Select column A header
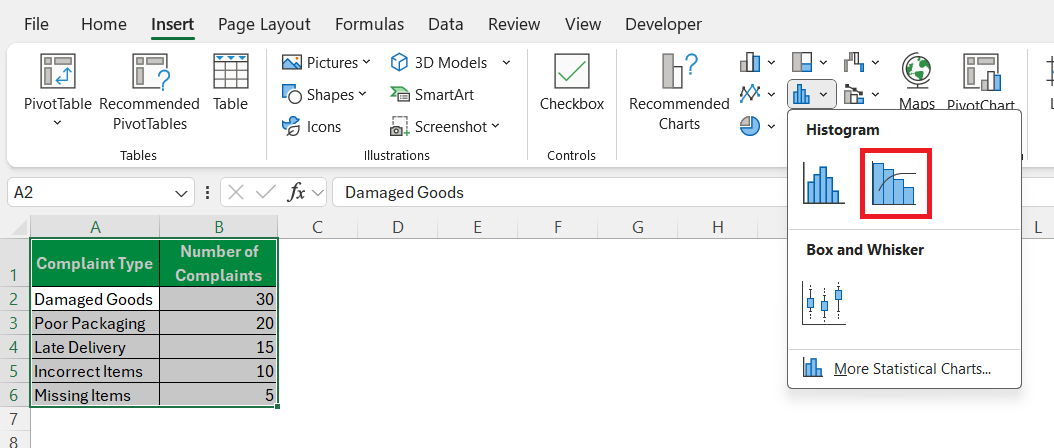This screenshot has height=448, width=1054. [x=95, y=227]
